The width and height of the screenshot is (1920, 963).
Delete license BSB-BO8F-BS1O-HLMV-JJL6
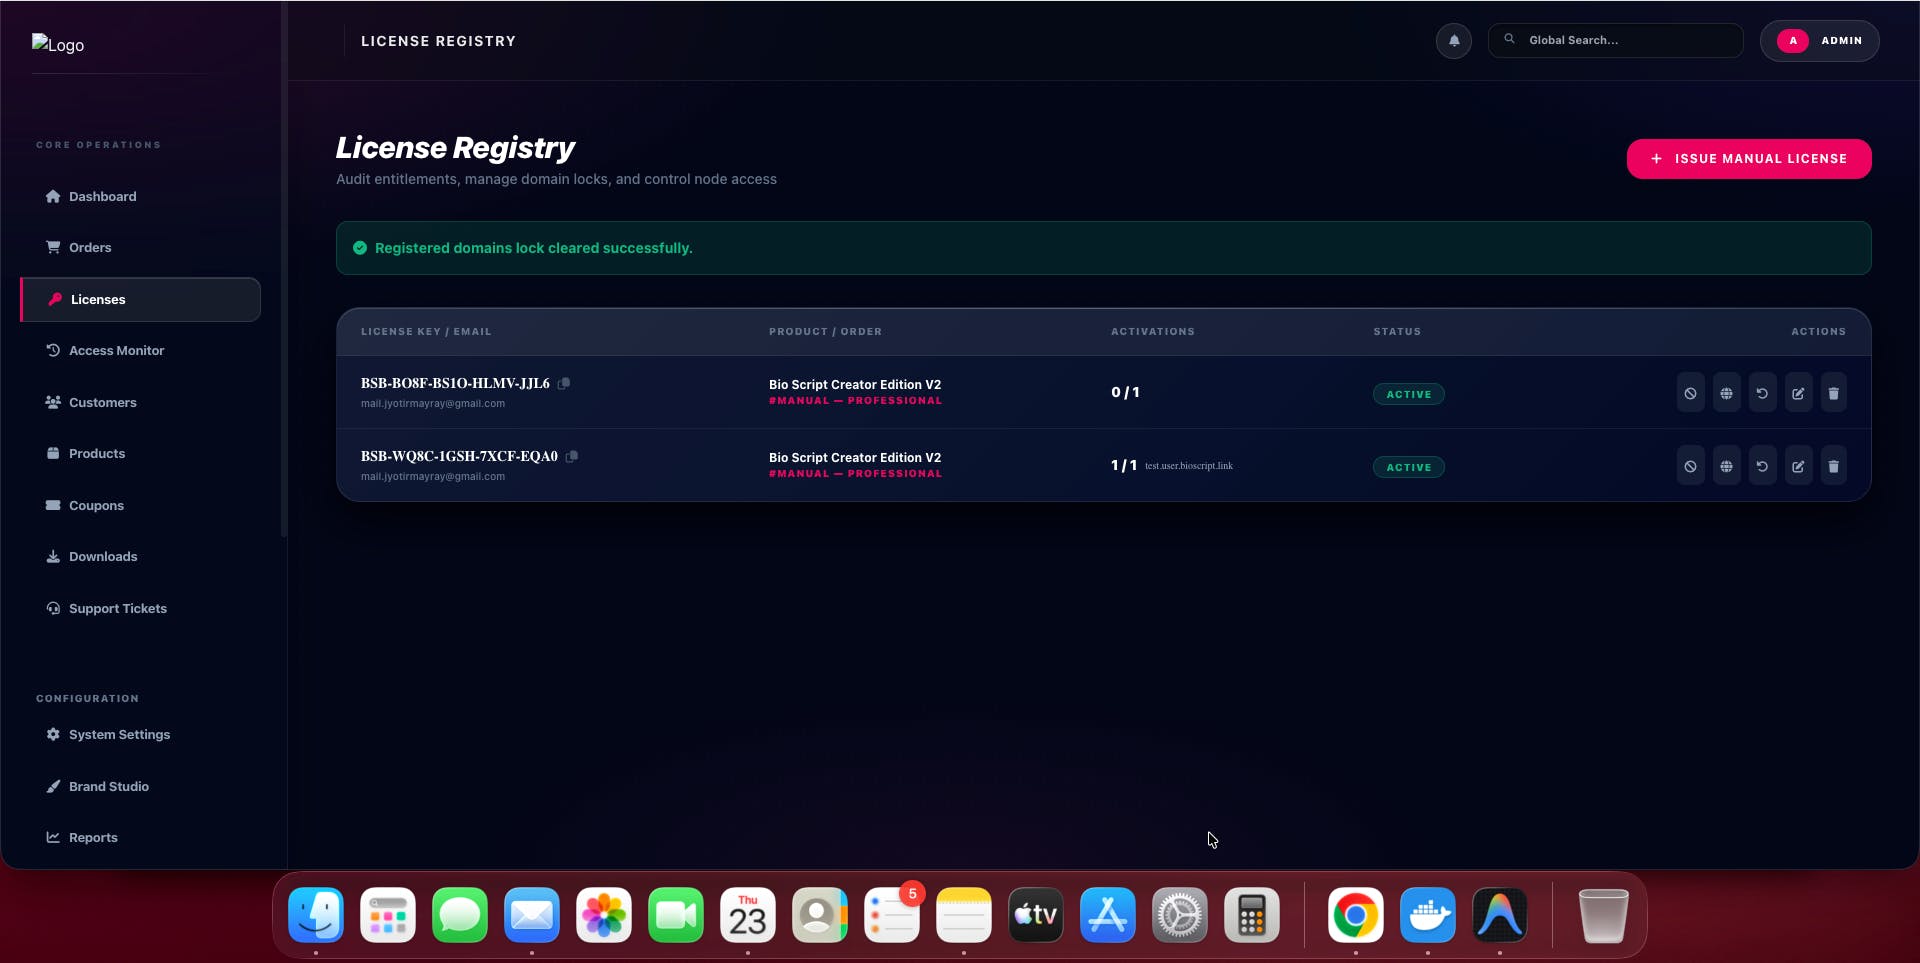(1833, 393)
